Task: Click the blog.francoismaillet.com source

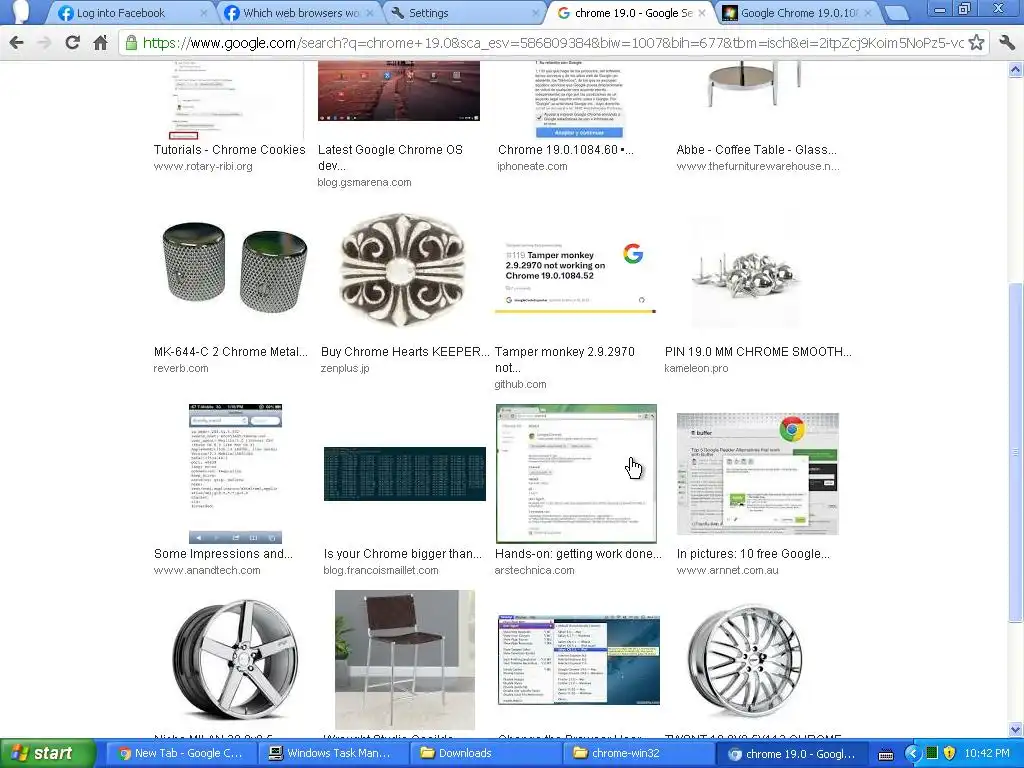Action: (381, 570)
